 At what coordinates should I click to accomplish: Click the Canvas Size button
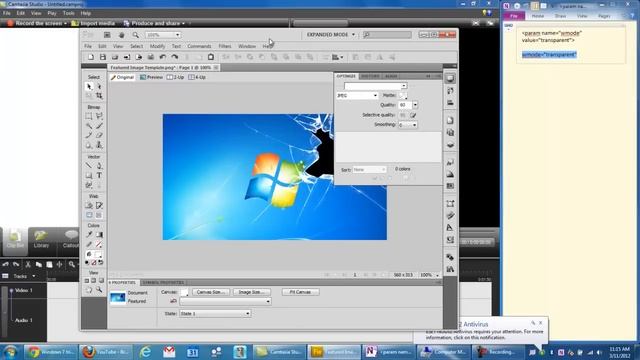(x=211, y=292)
